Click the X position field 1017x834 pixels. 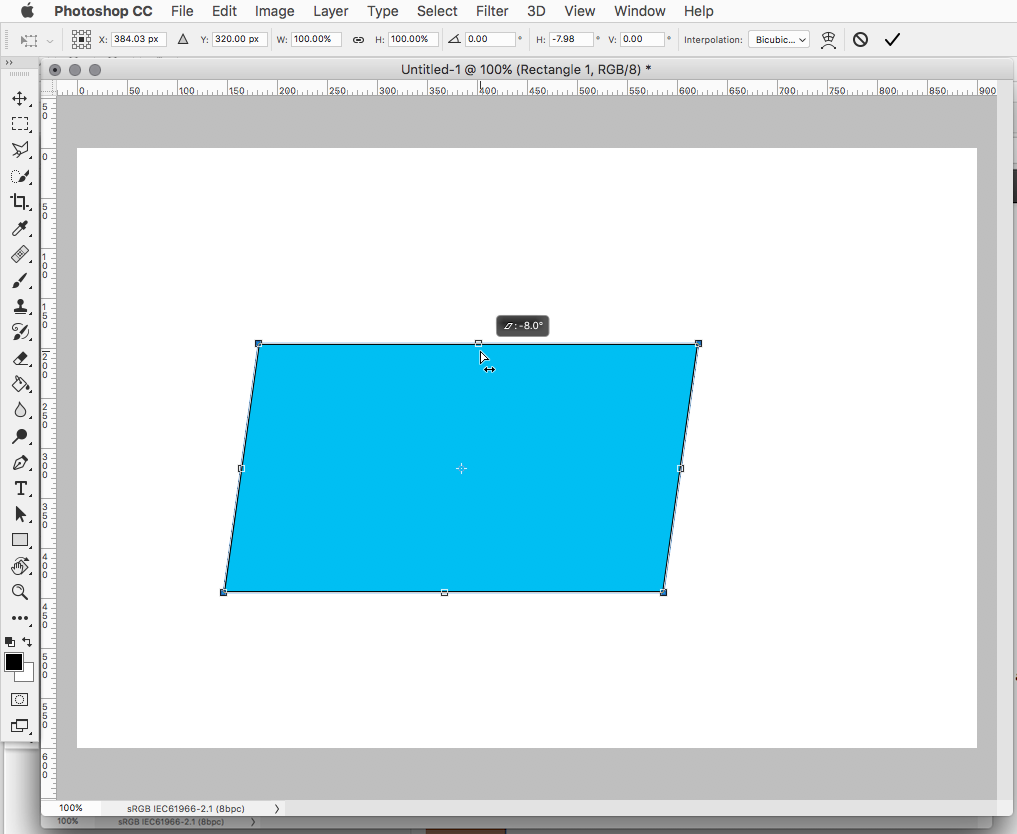pyautogui.click(x=139, y=40)
